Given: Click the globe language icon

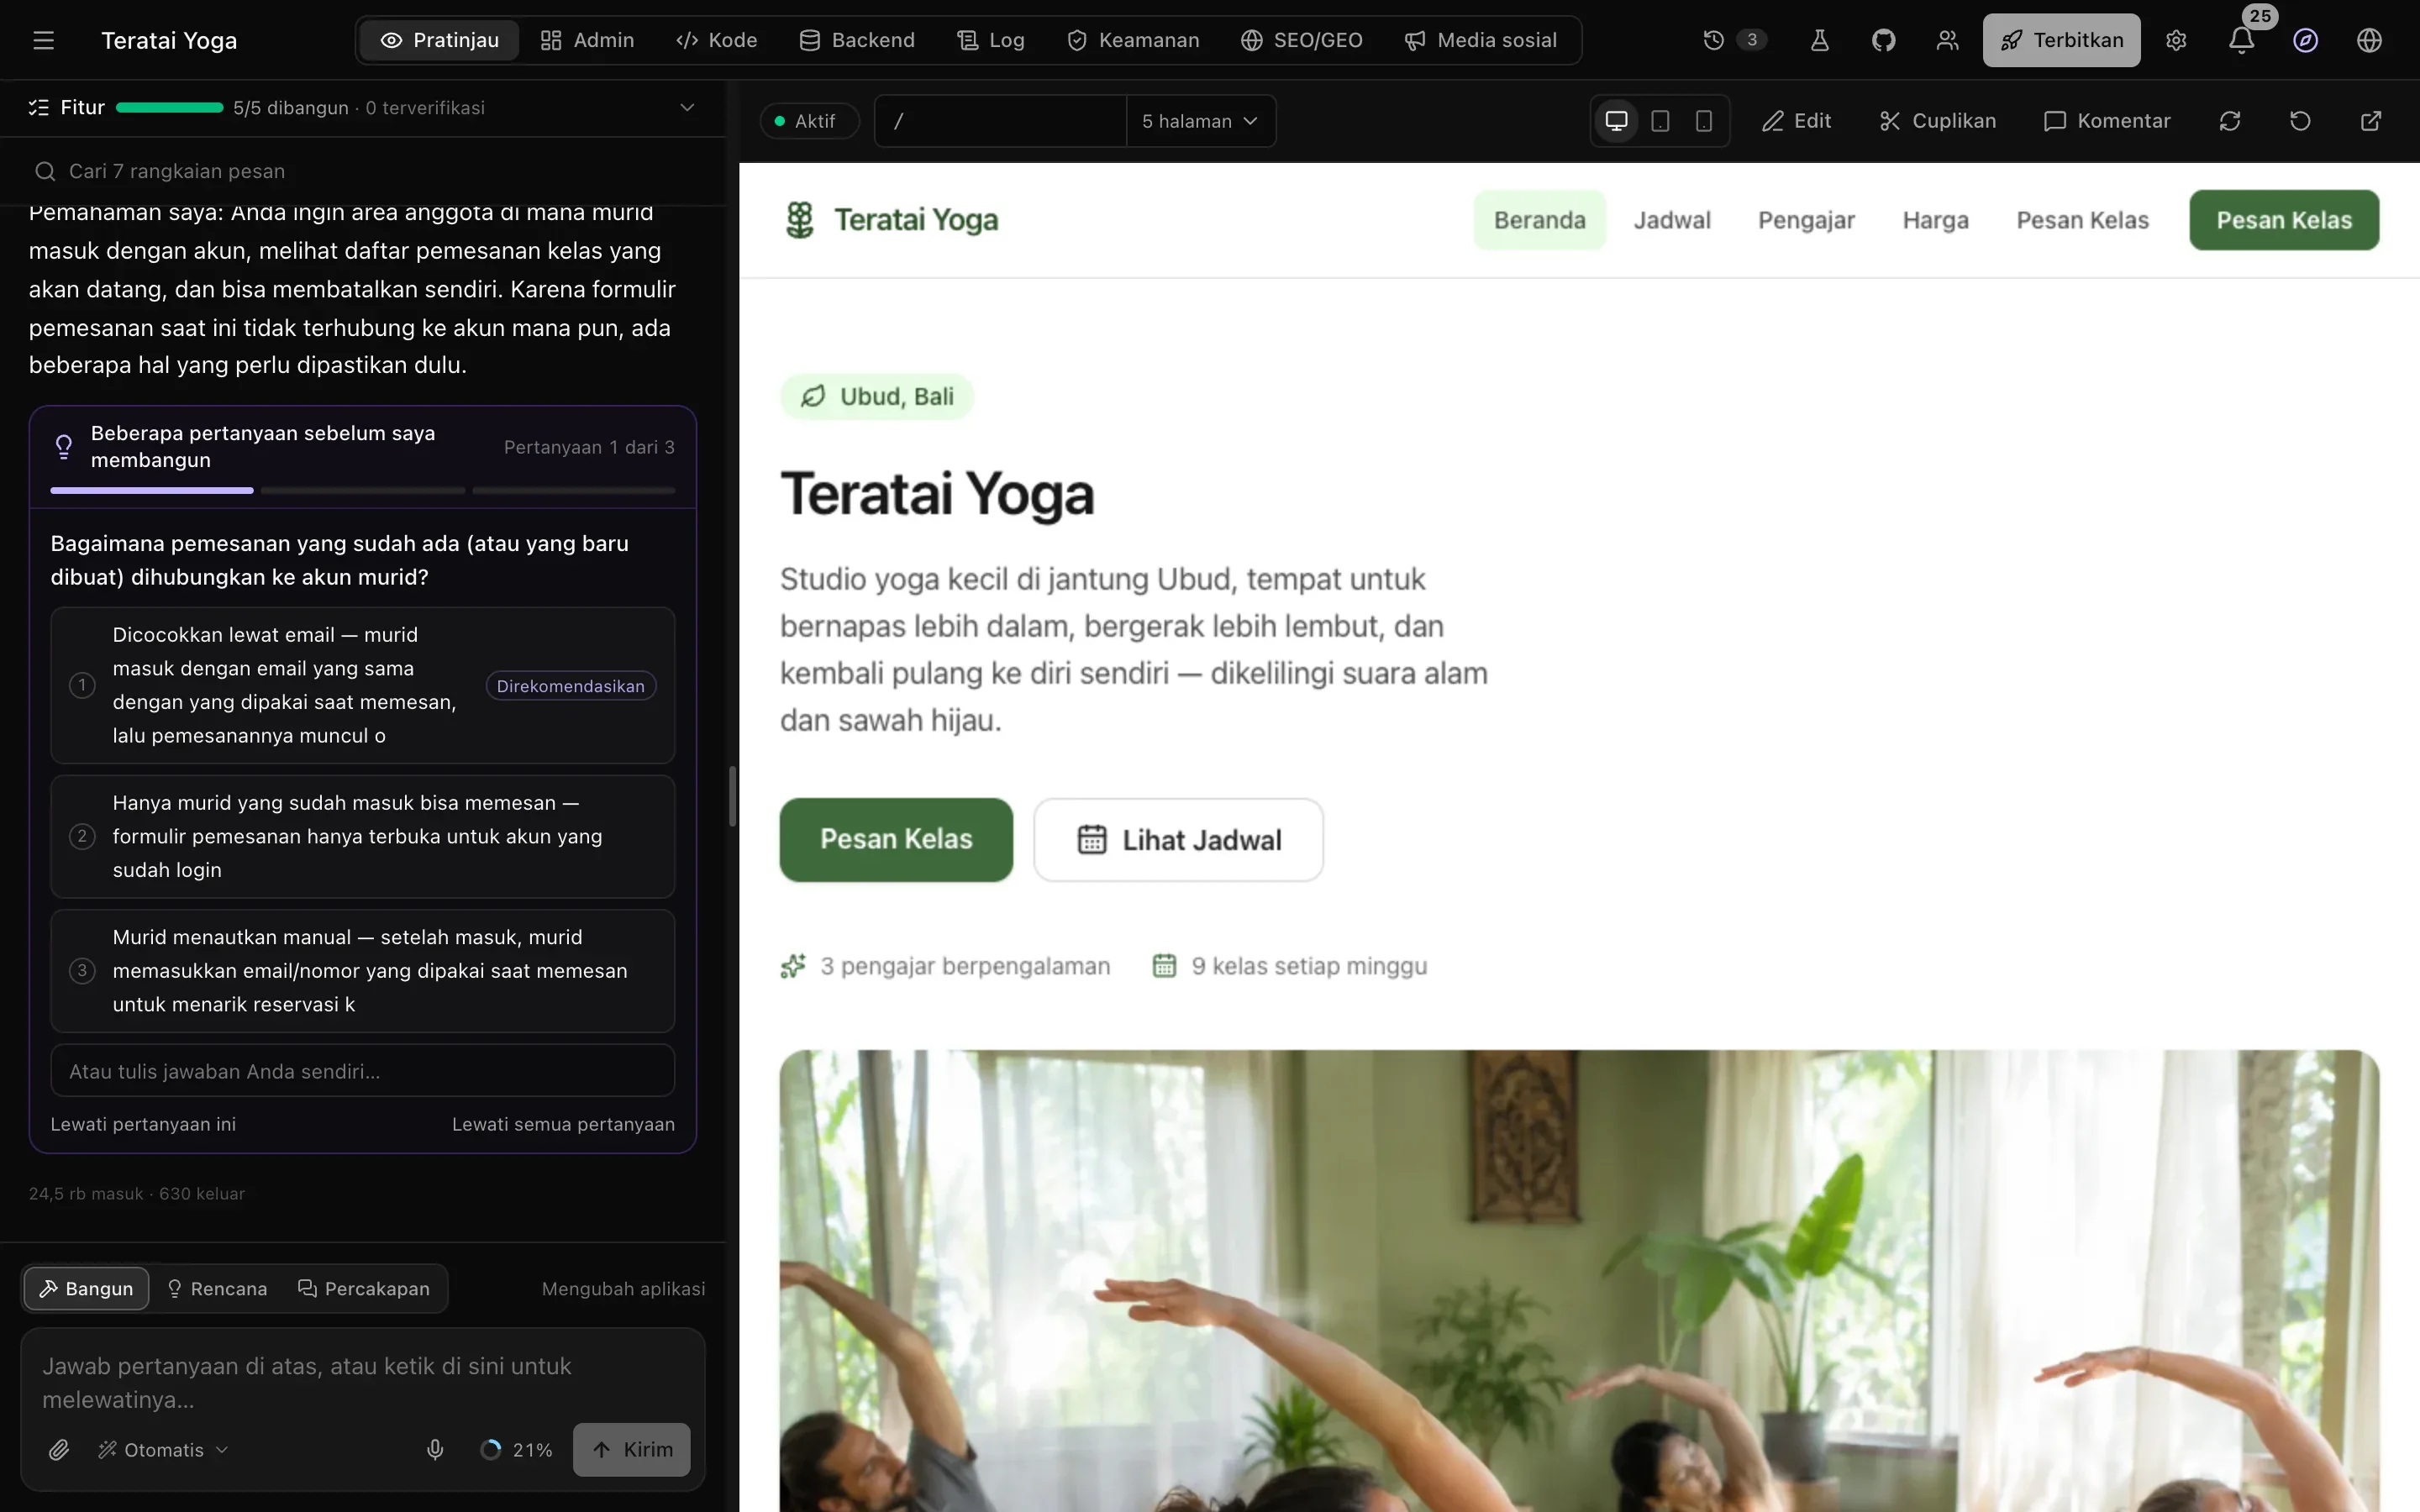Looking at the screenshot, I should tap(2369, 40).
